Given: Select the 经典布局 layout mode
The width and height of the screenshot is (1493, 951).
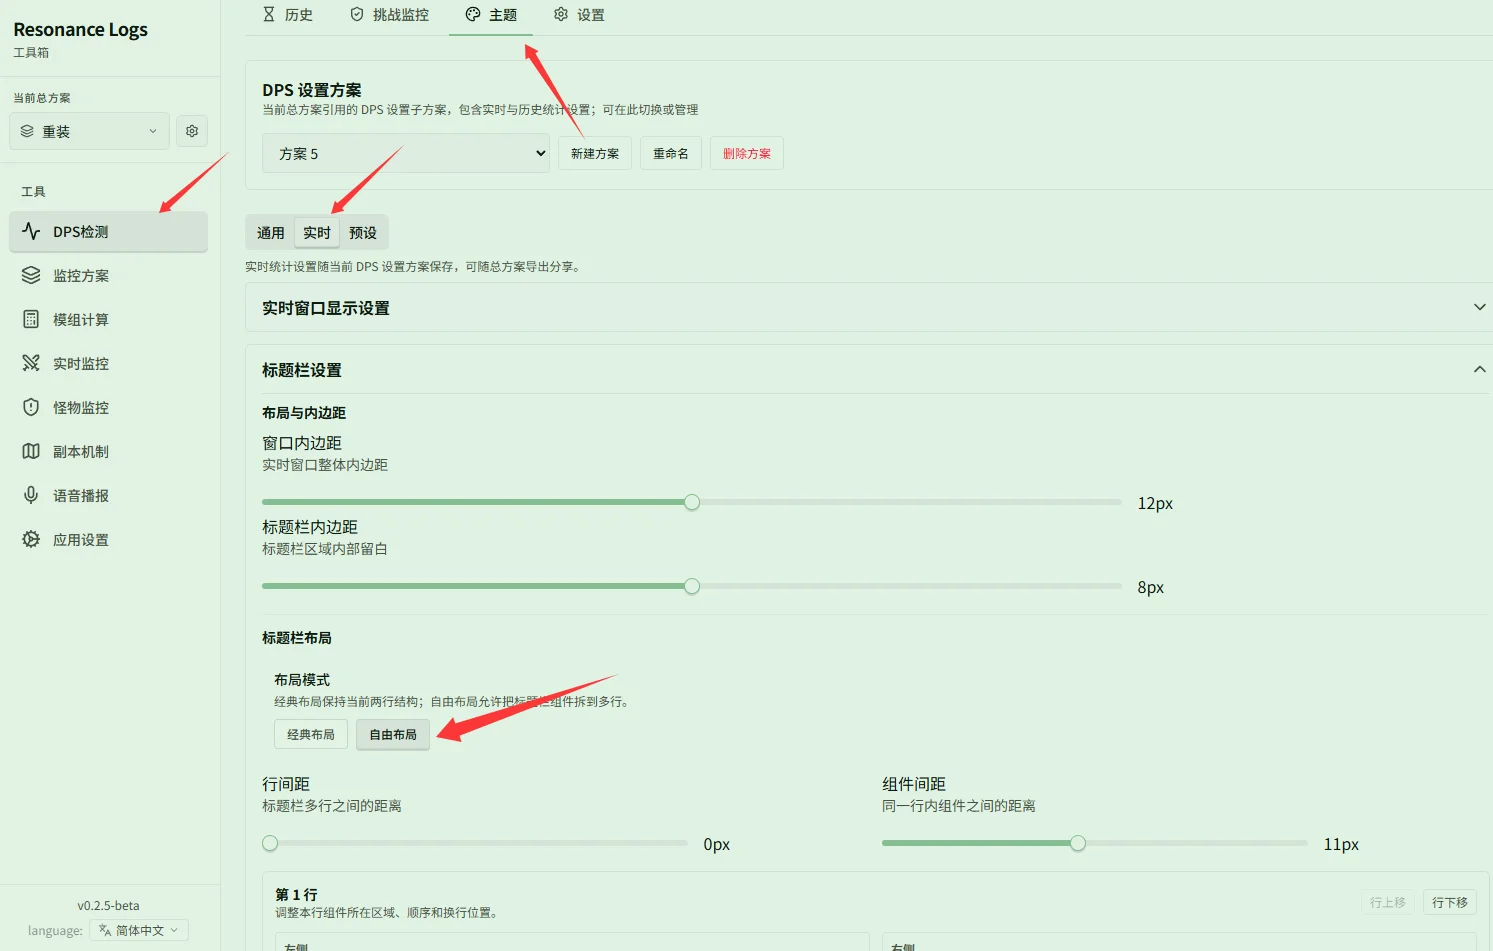Looking at the screenshot, I should point(311,734).
